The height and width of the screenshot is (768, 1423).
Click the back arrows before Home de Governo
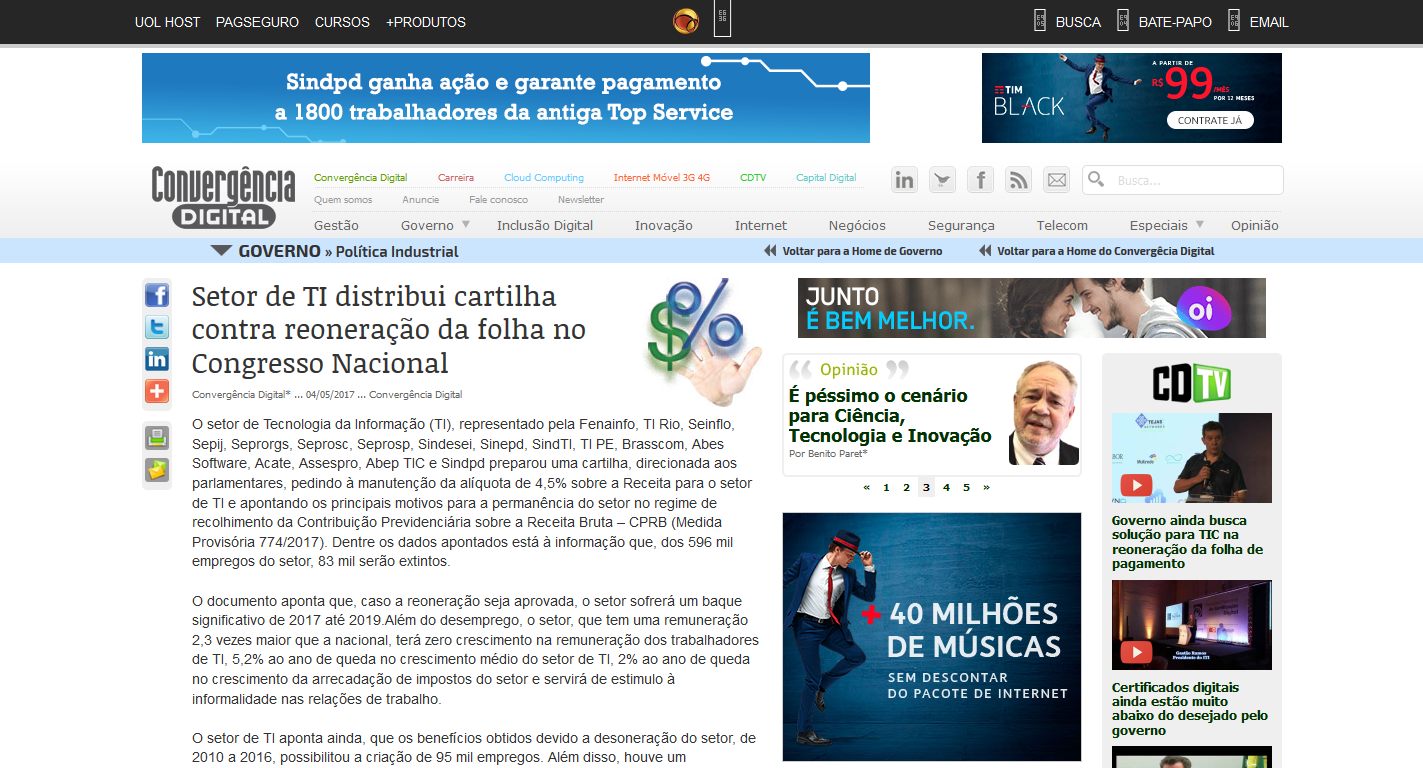(x=770, y=251)
